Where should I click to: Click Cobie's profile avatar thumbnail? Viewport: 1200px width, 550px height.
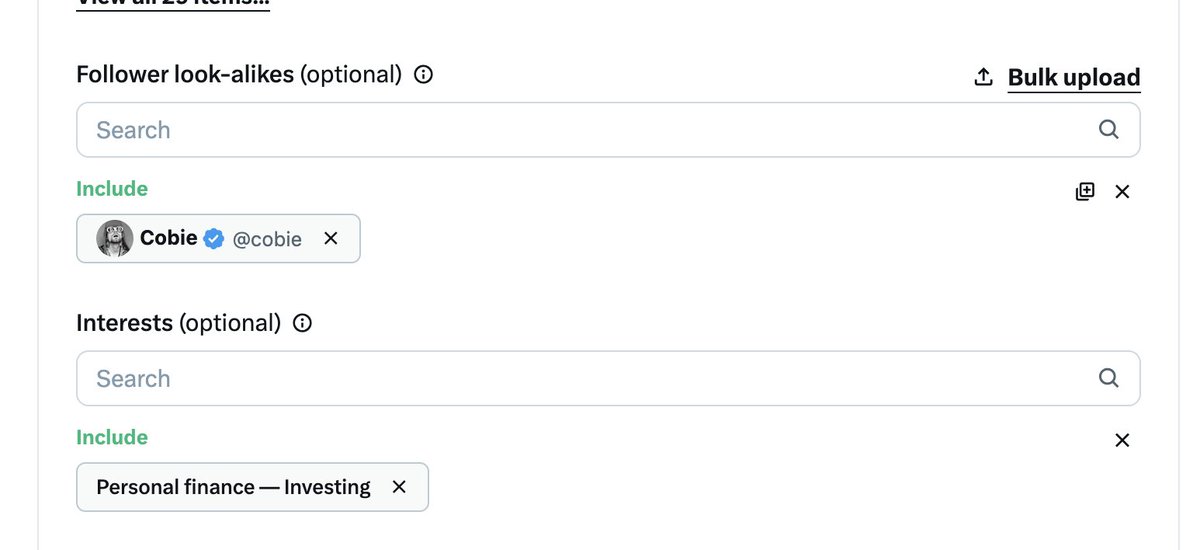click(114, 239)
